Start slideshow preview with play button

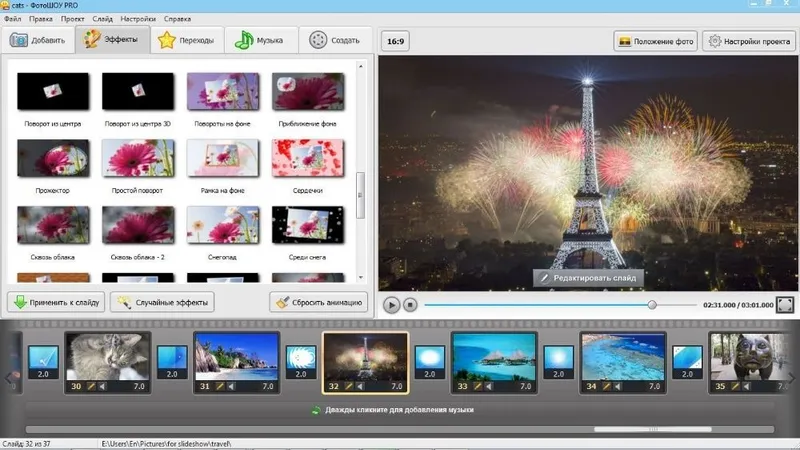[391, 305]
